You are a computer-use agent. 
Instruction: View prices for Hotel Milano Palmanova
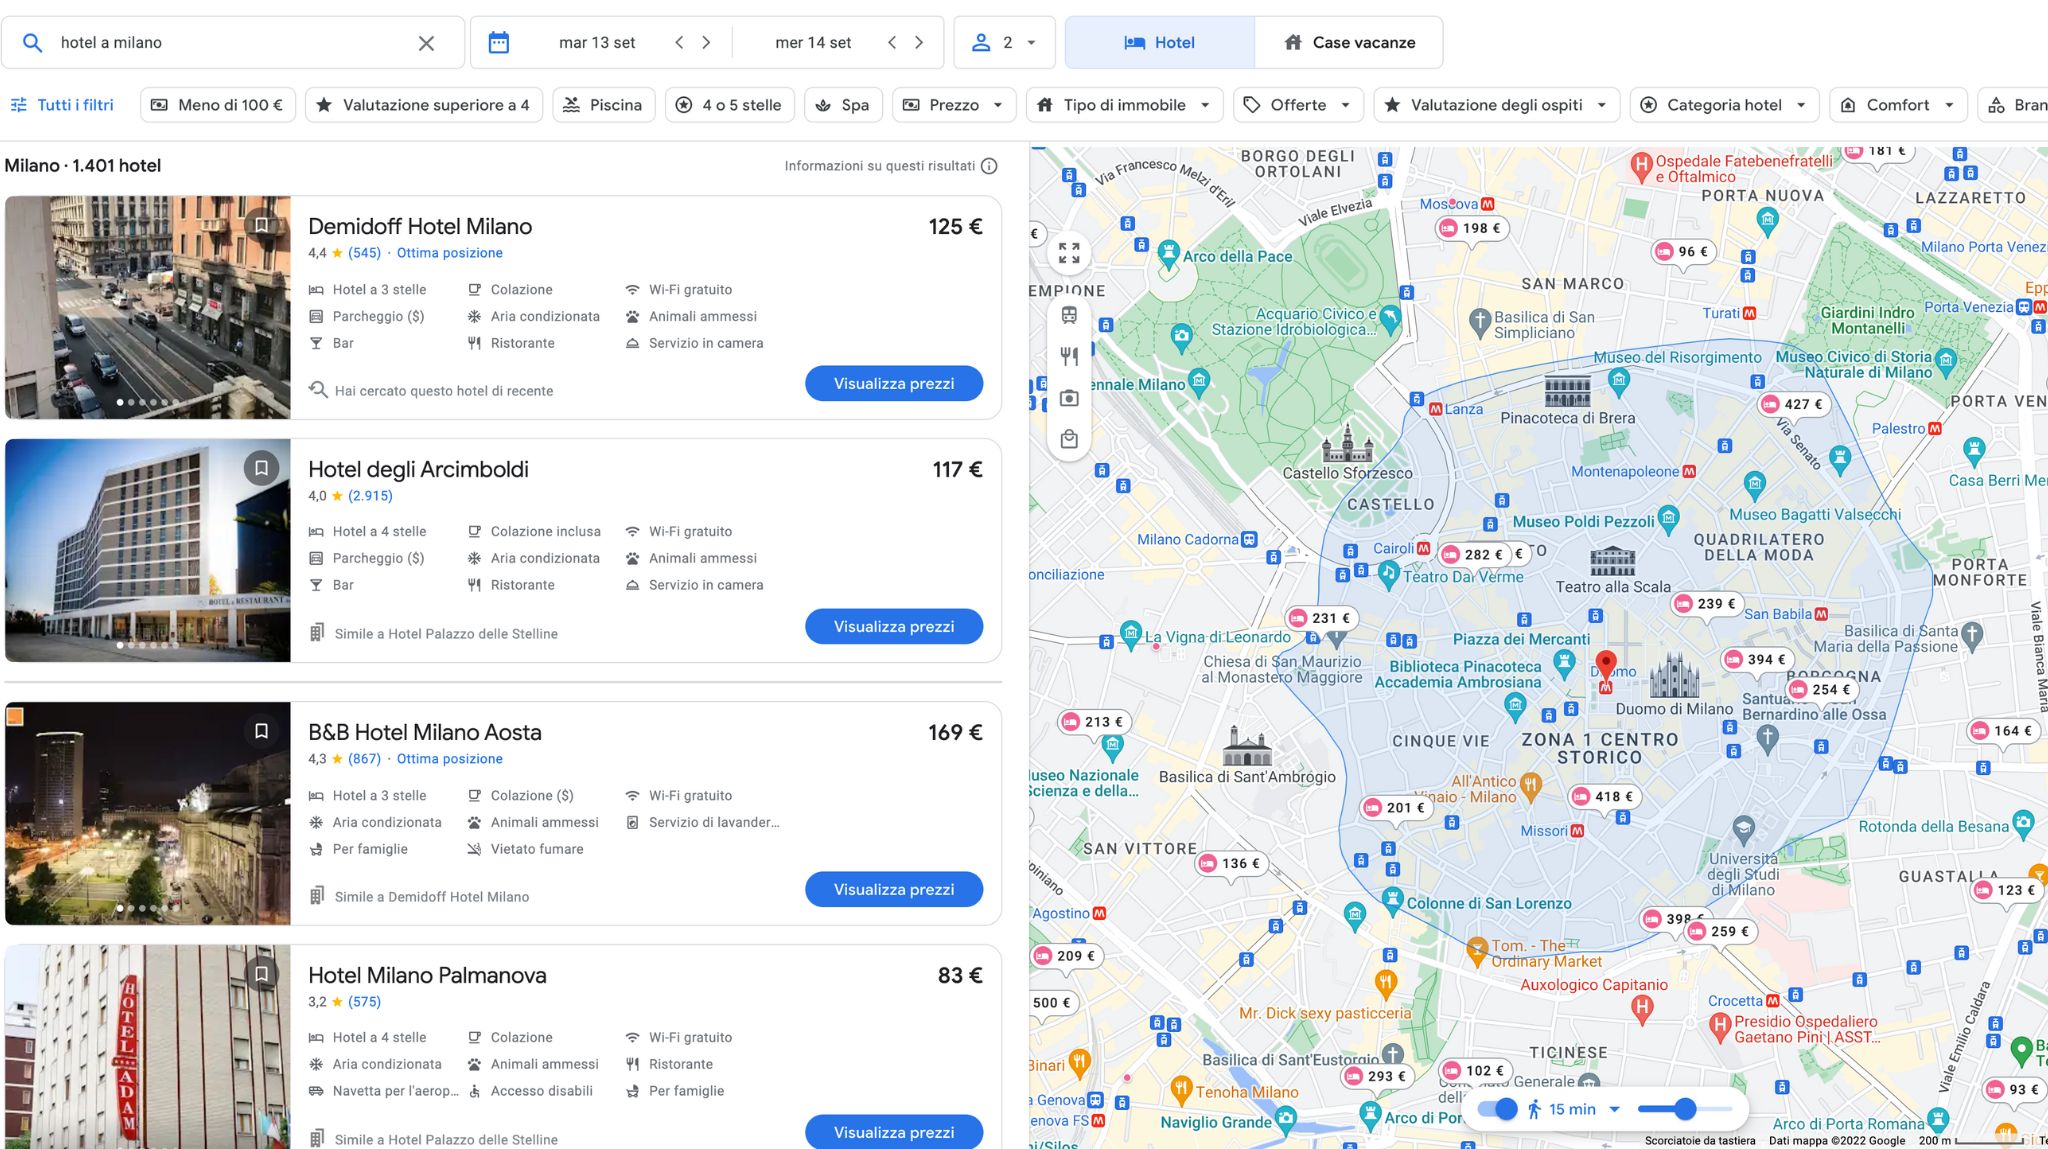[894, 1132]
